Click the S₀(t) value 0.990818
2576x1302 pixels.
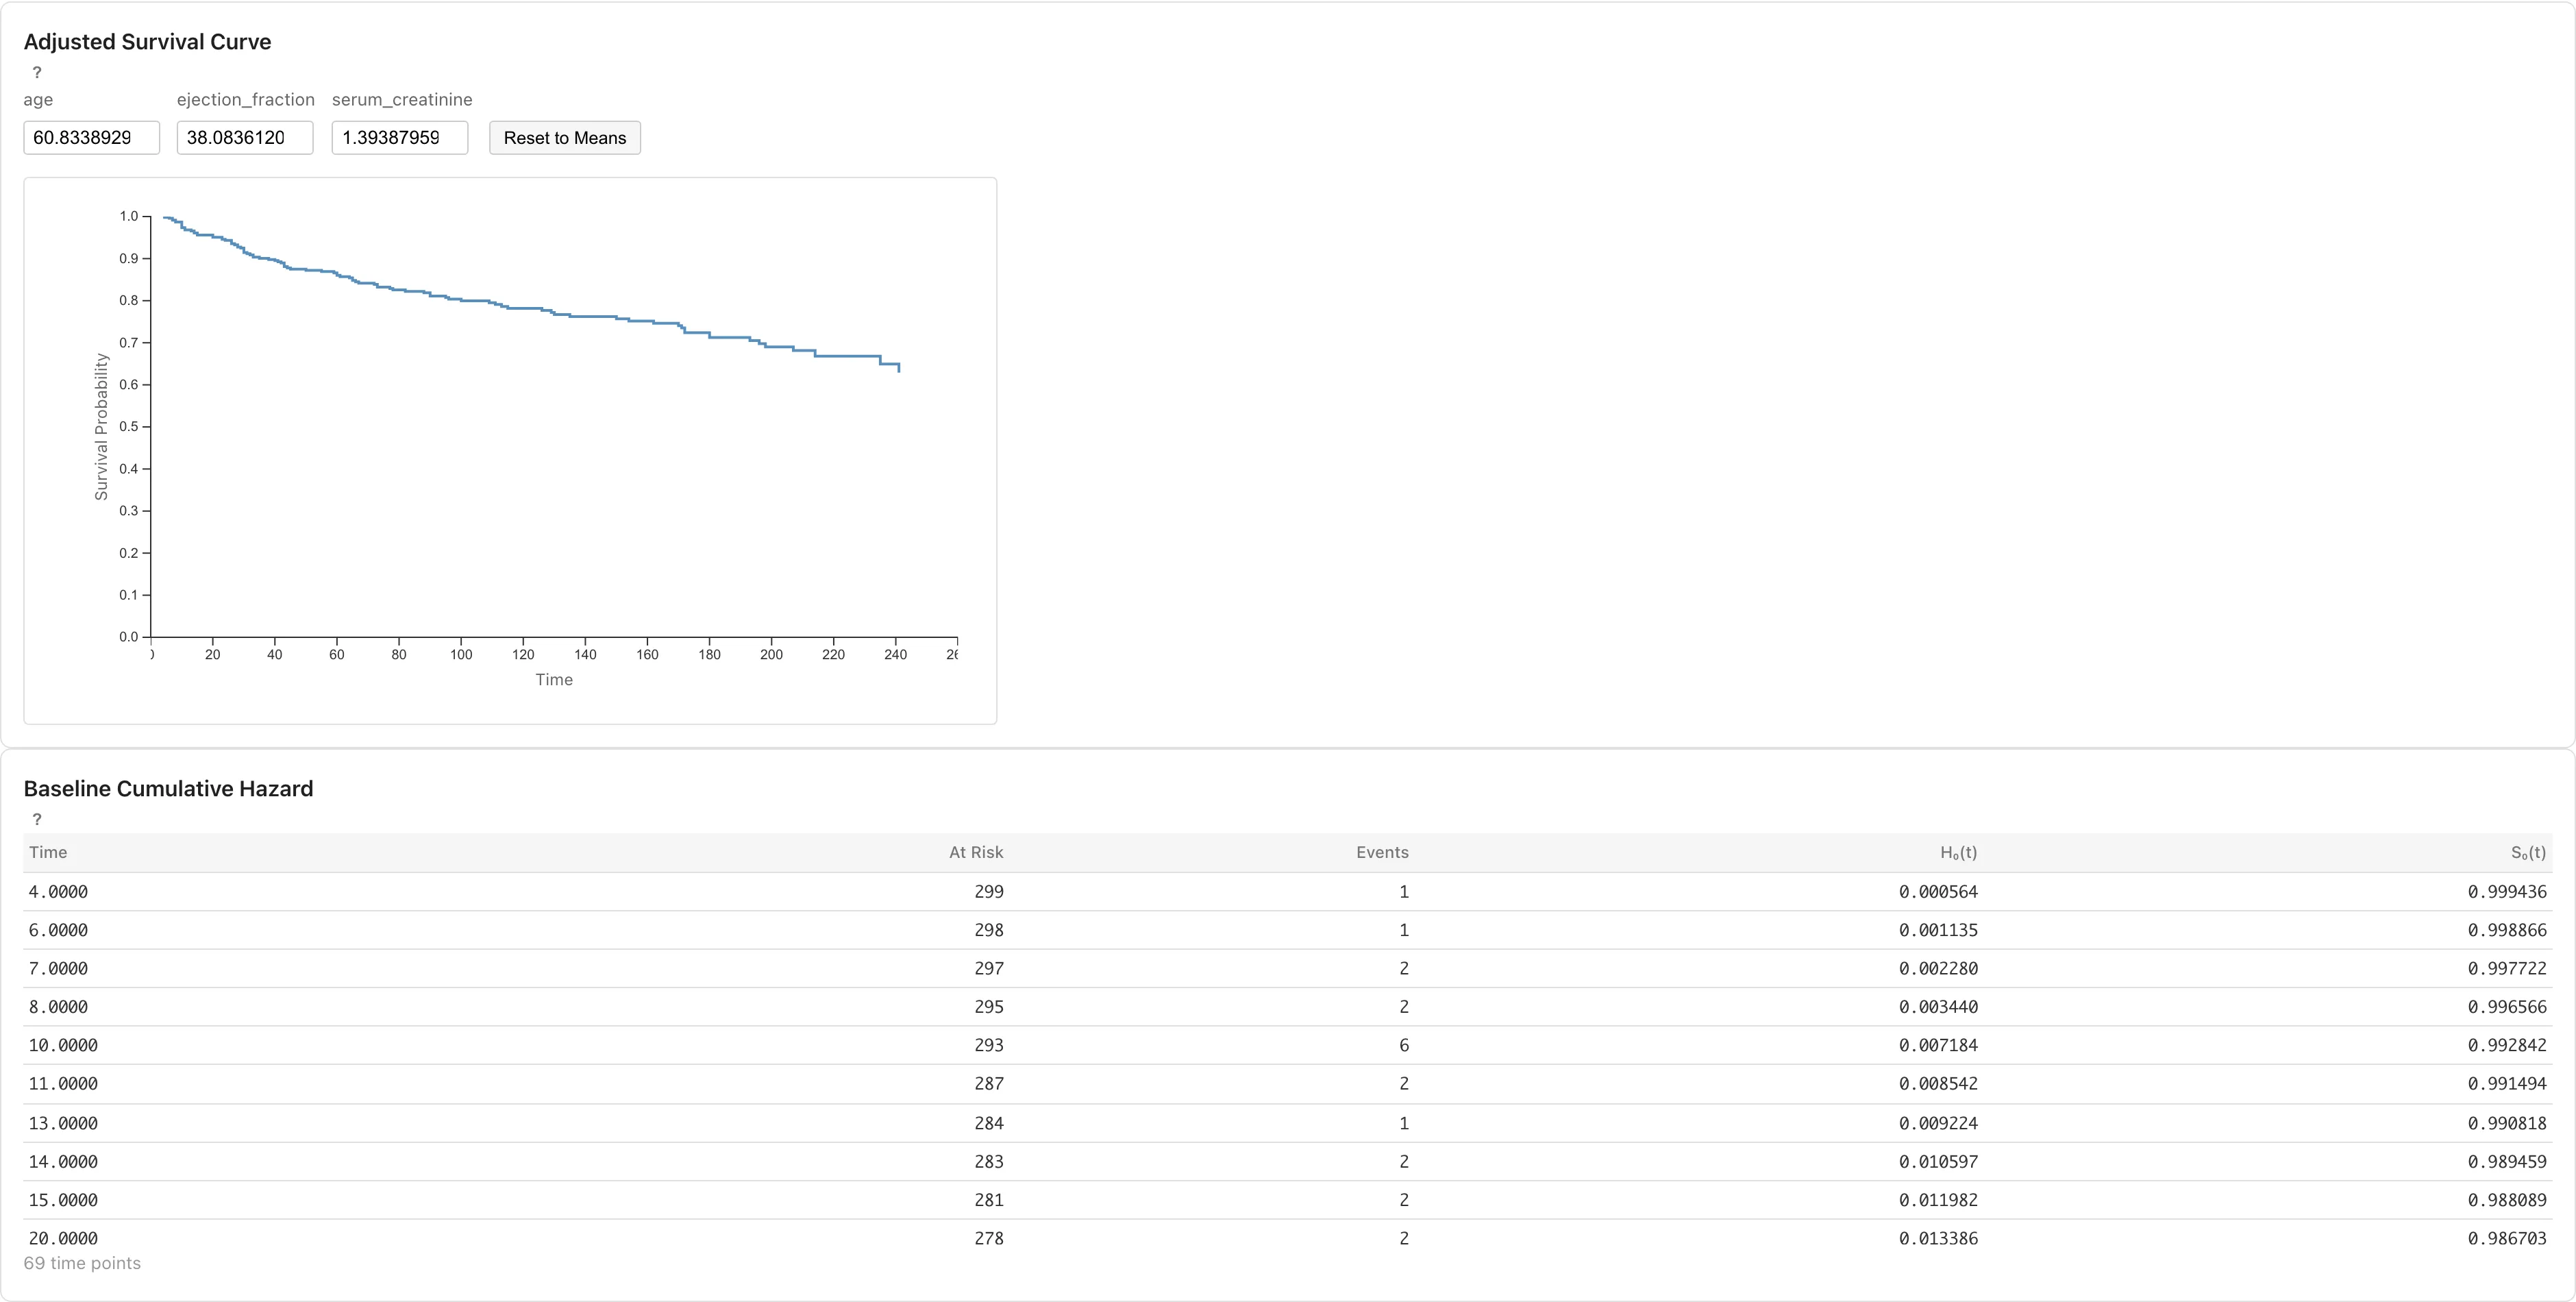point(2507,1123)
